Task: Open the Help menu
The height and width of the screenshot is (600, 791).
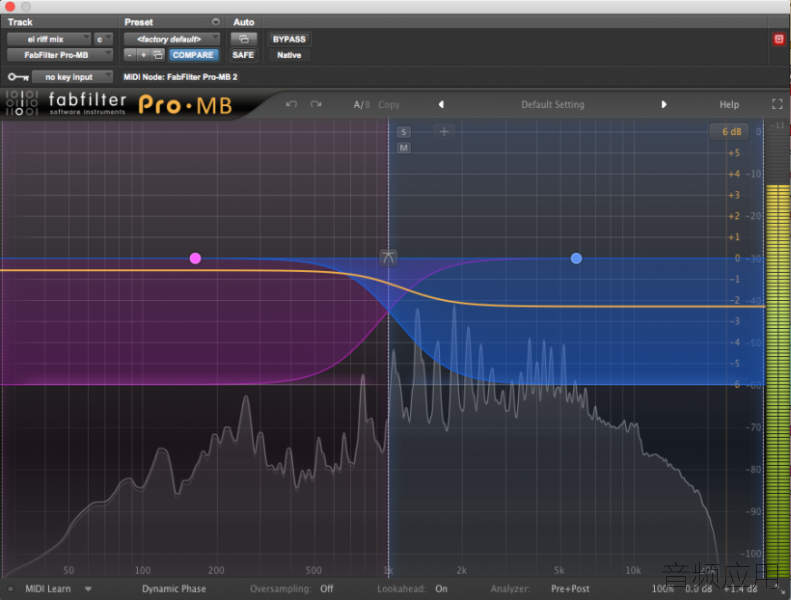Action: [729, 104]
